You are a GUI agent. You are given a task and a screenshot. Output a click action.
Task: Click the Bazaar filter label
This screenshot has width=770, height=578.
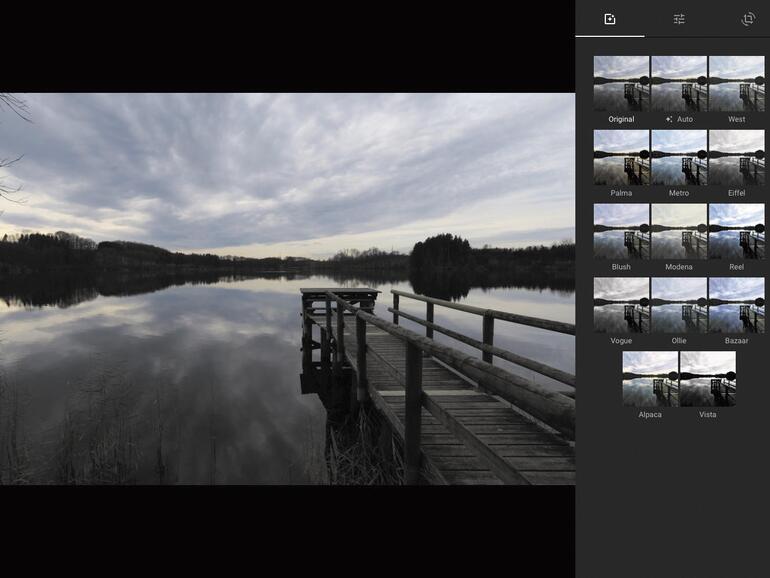coord(737,340)
